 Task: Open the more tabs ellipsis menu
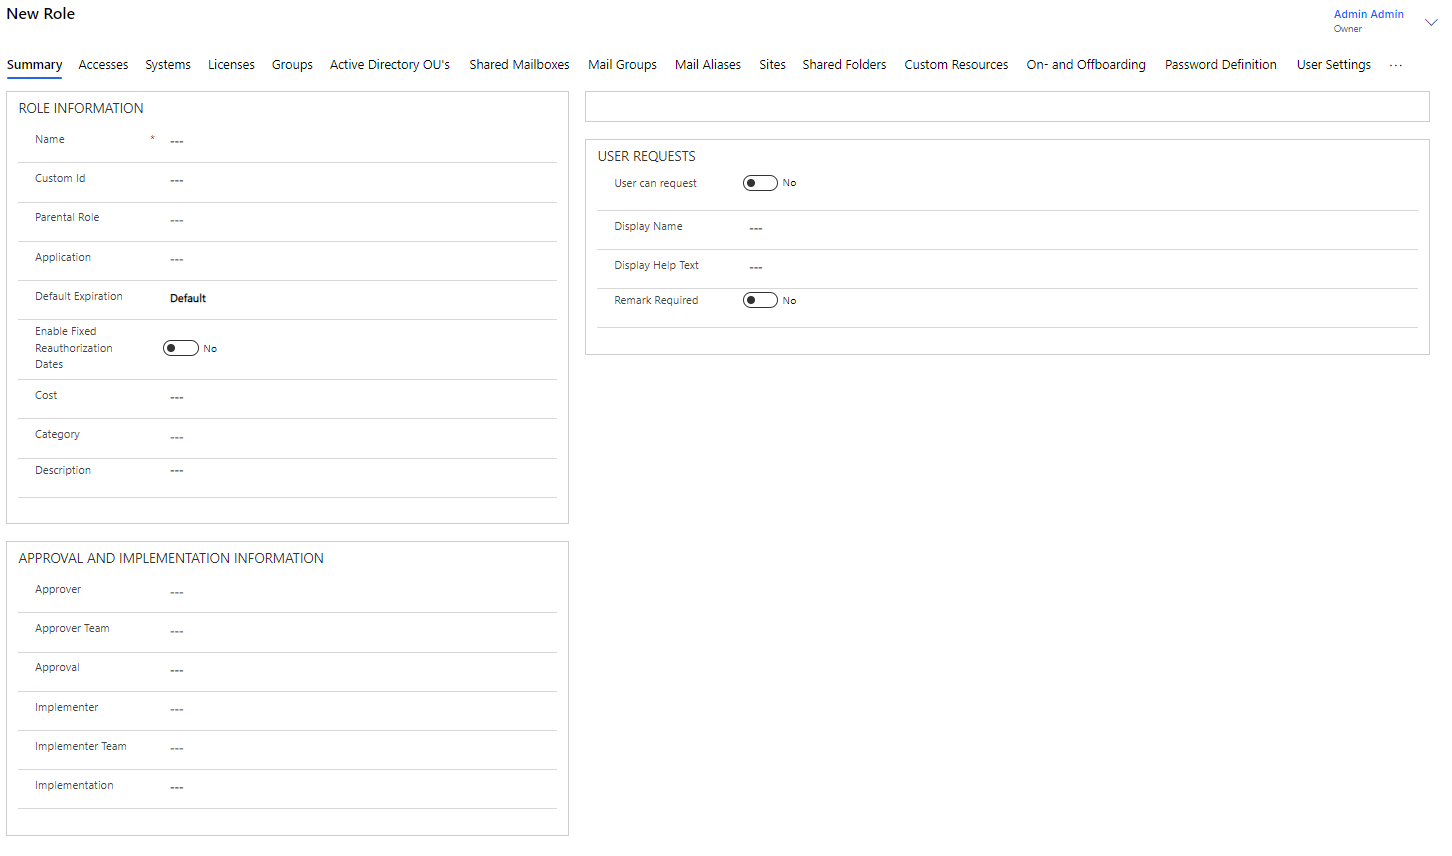point(1395,65)
